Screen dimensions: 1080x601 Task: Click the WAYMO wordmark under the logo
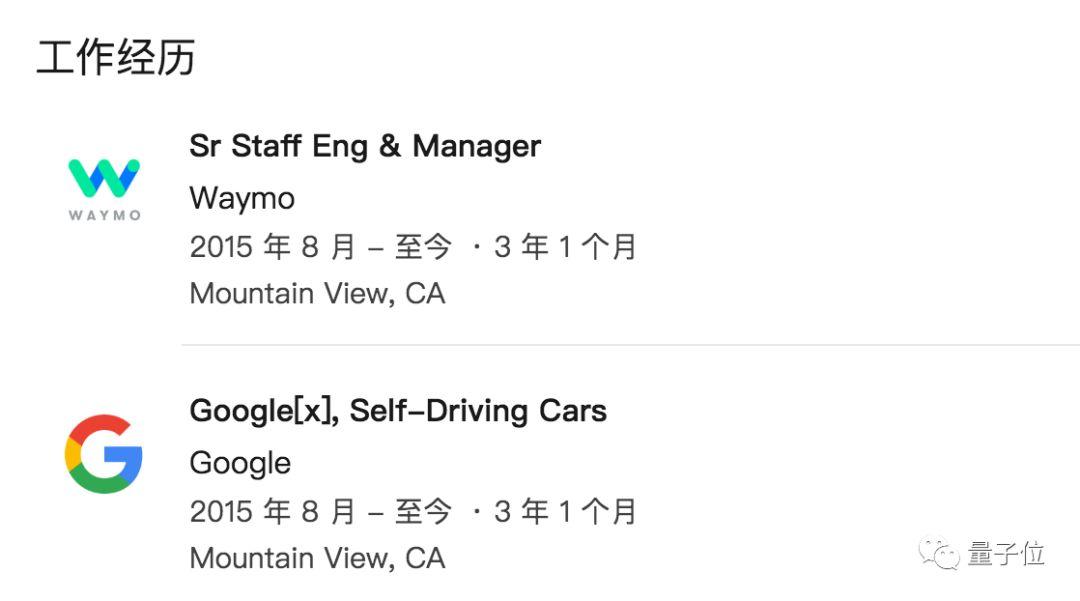(104, 215)
